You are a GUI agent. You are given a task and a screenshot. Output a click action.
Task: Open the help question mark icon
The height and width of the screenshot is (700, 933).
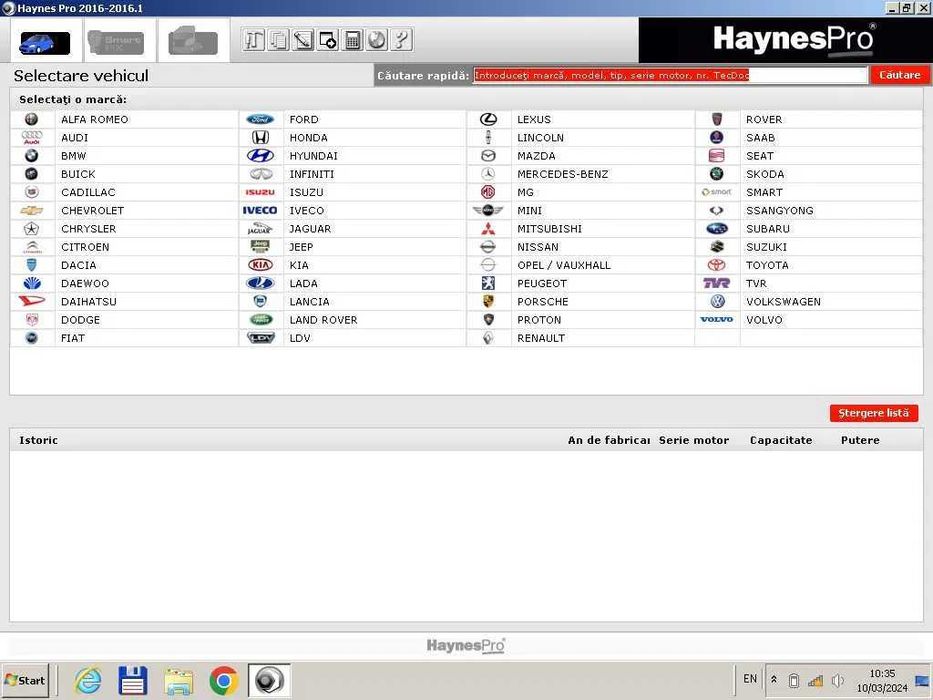click(x=402, y=40)
